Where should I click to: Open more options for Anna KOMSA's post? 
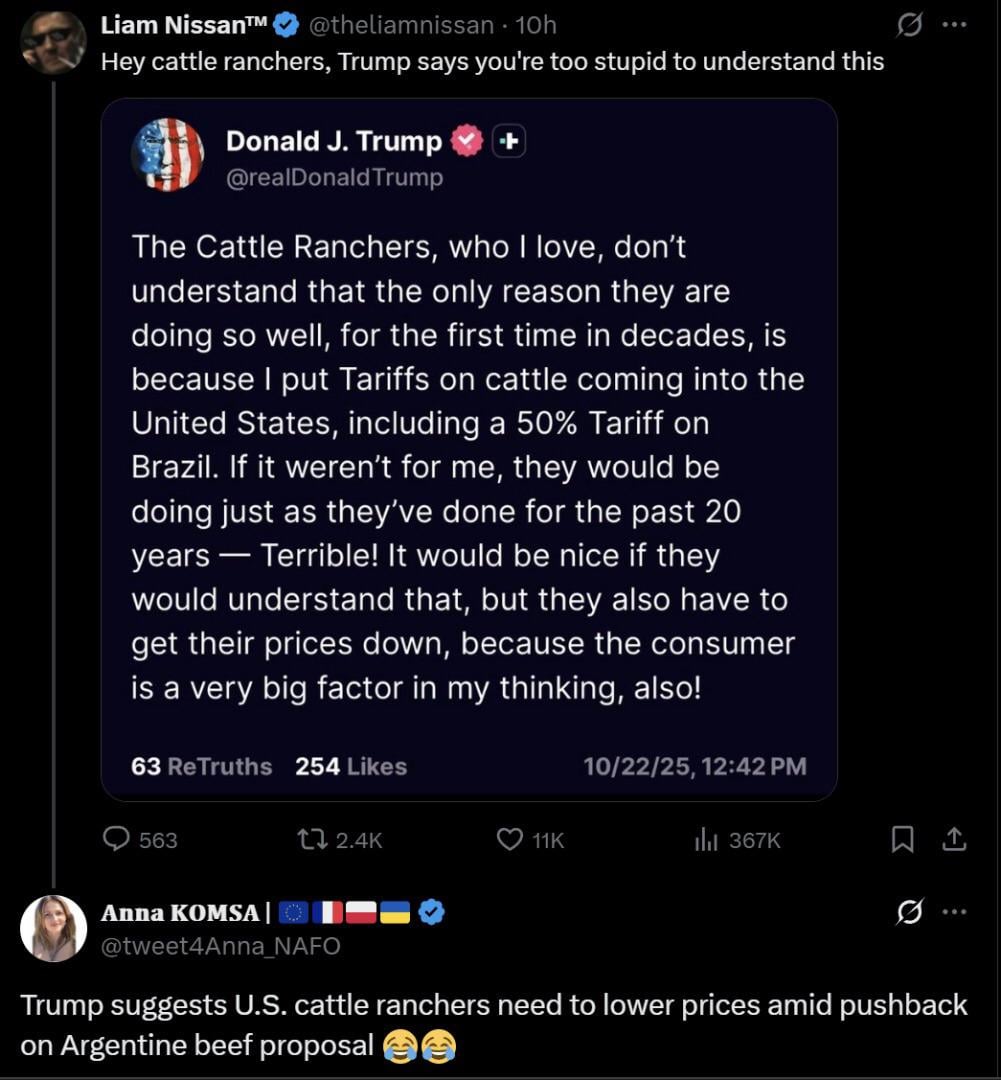coord(955,912)
